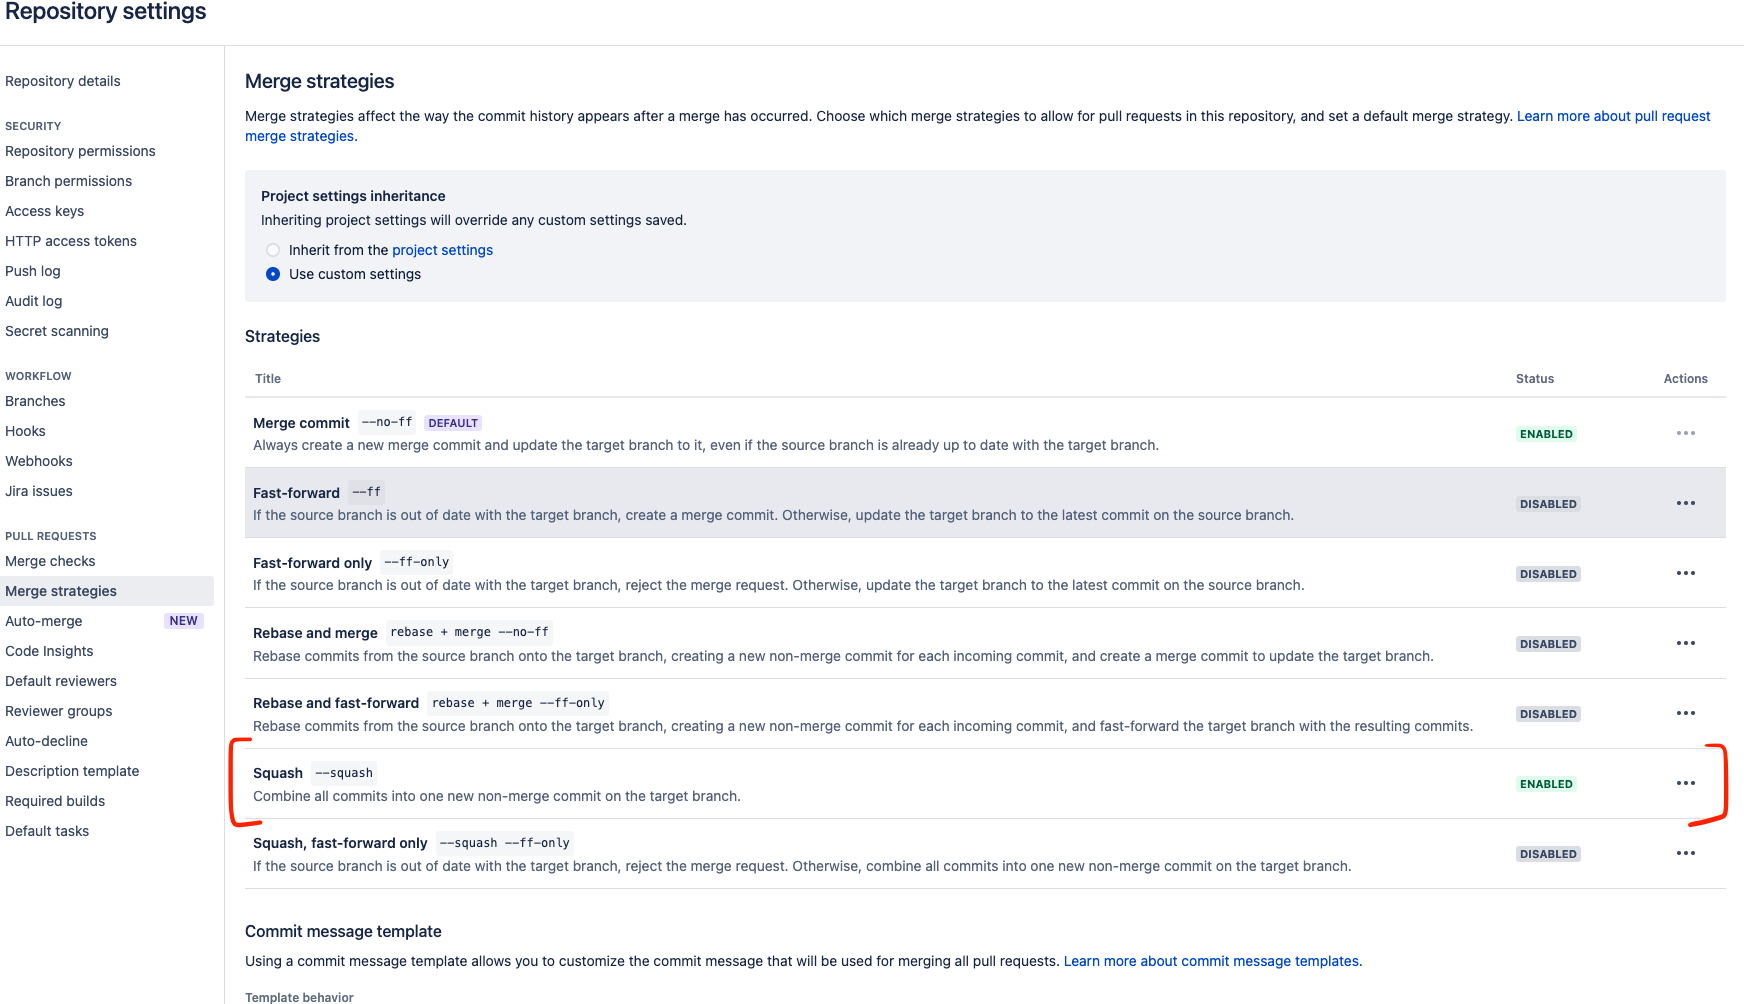Open actions menu for Rebase and fast-forward
This screenshot has width=1744, height=1004.
pos(1686,713)
